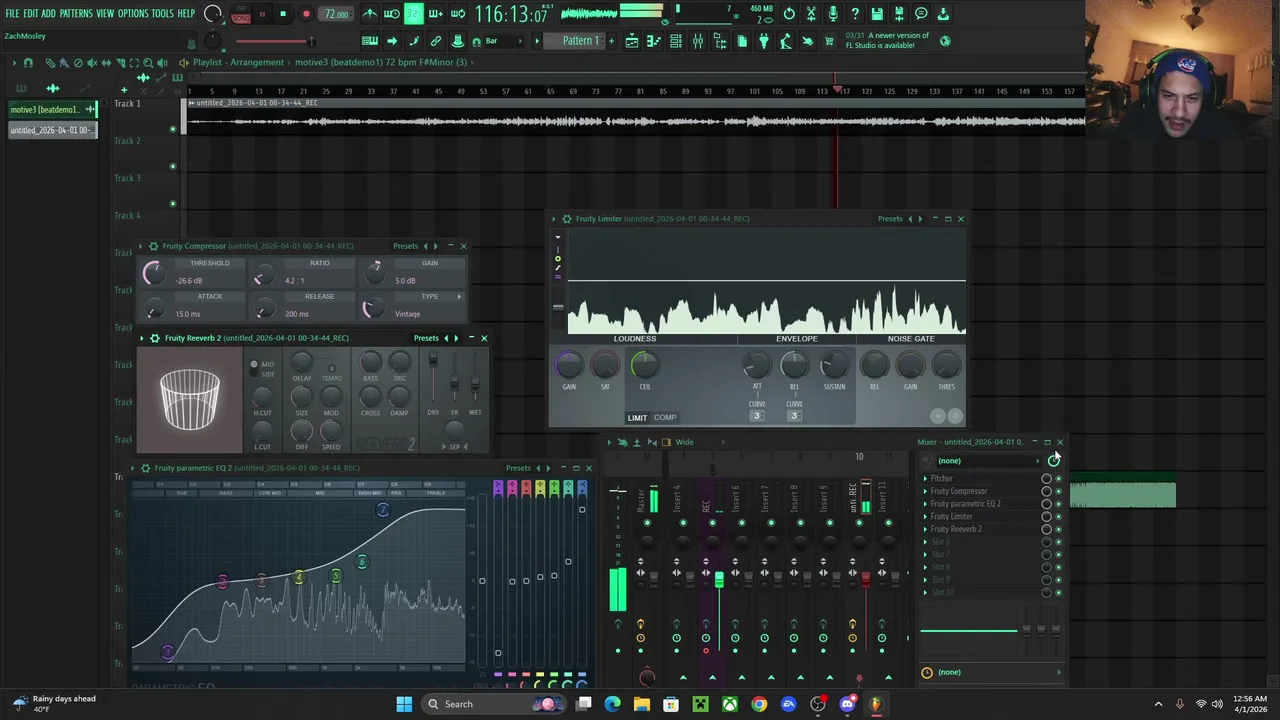This screenshot has width=1280, height=720.
Task: Open the EDIT menu
Action: [30, 14]
